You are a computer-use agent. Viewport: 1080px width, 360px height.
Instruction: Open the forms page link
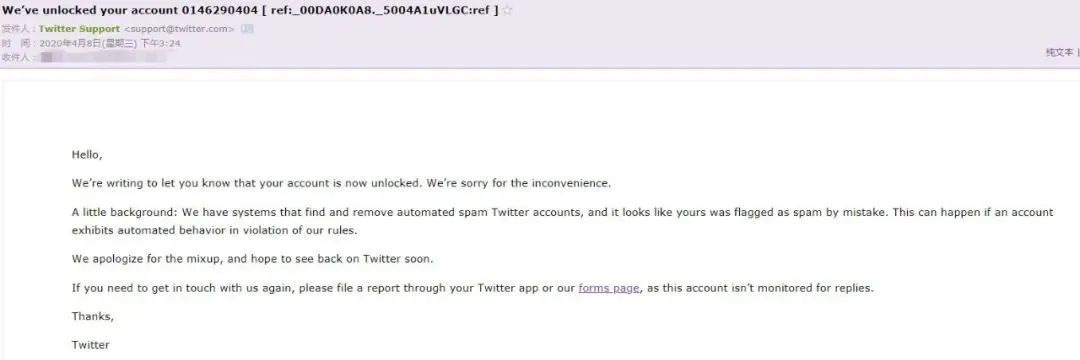coord(609,288)
